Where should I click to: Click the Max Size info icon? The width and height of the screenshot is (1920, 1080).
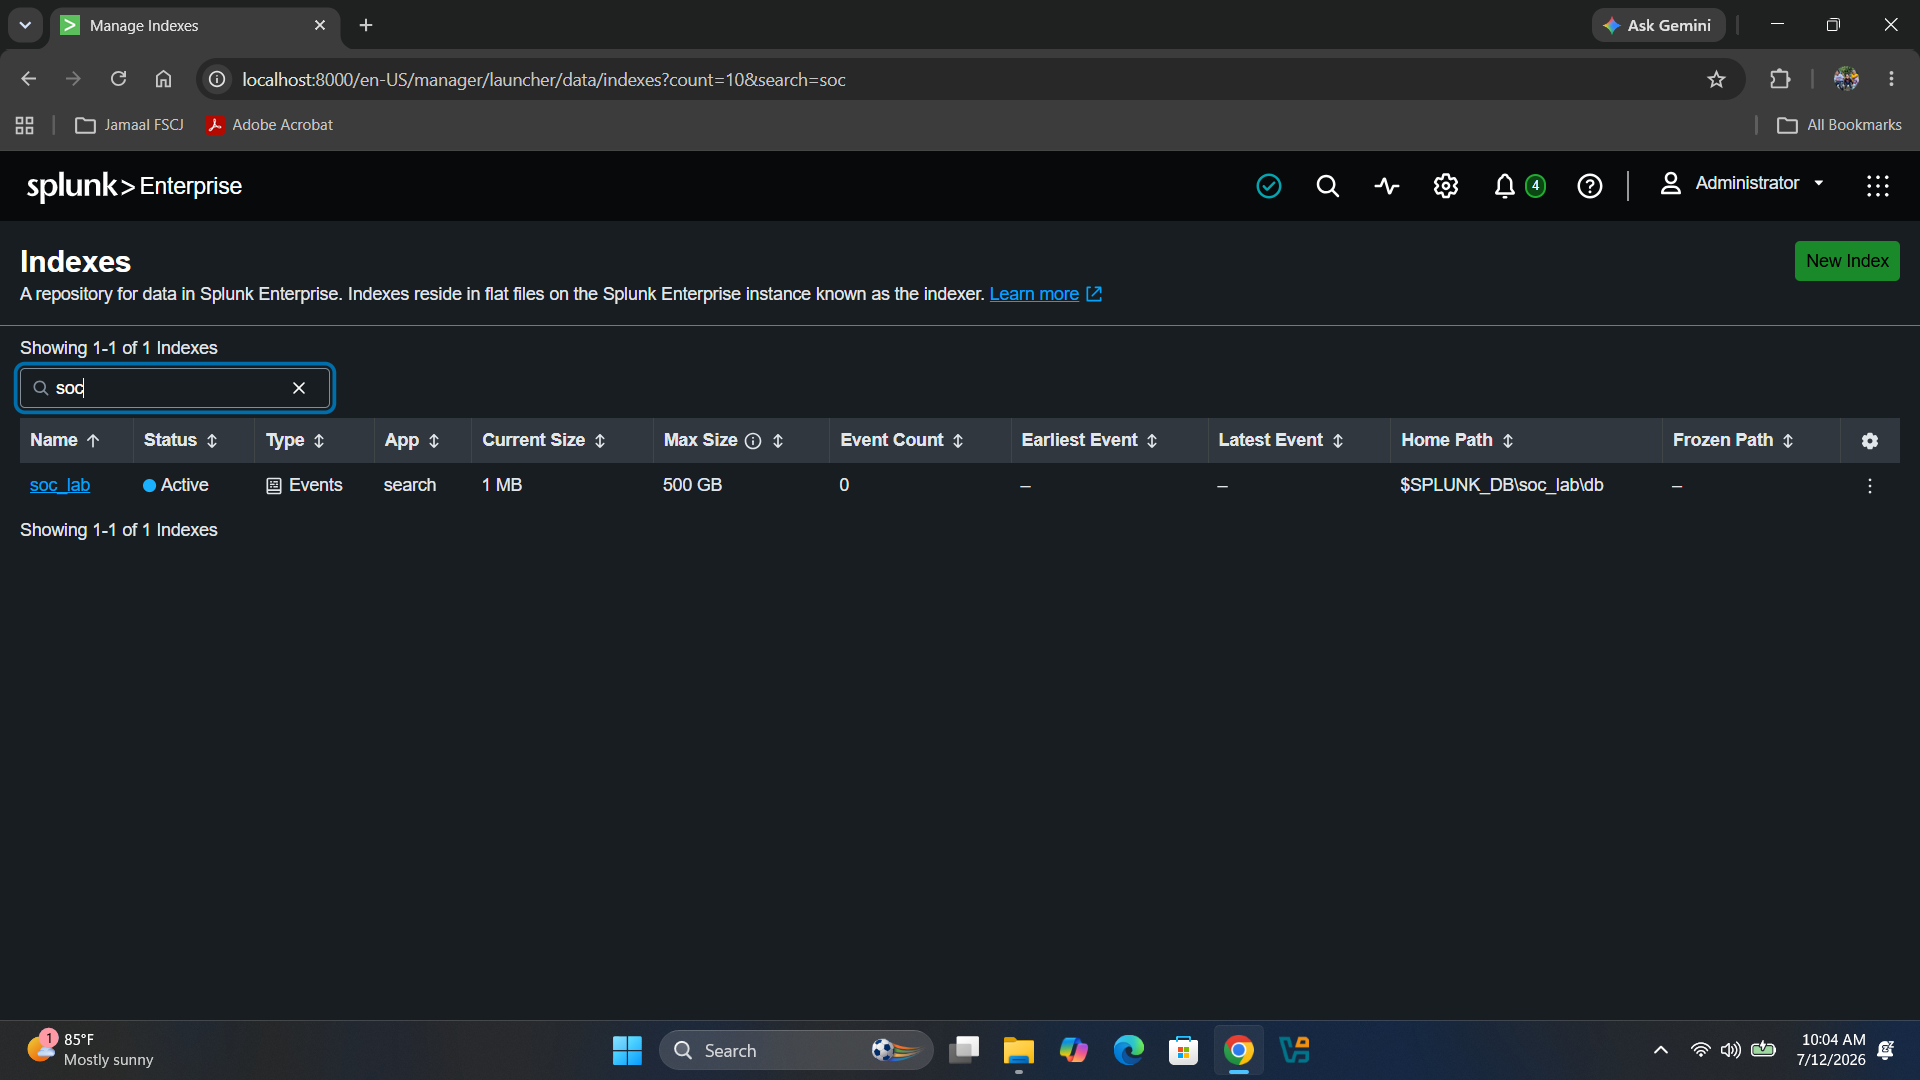coord(753,441)
